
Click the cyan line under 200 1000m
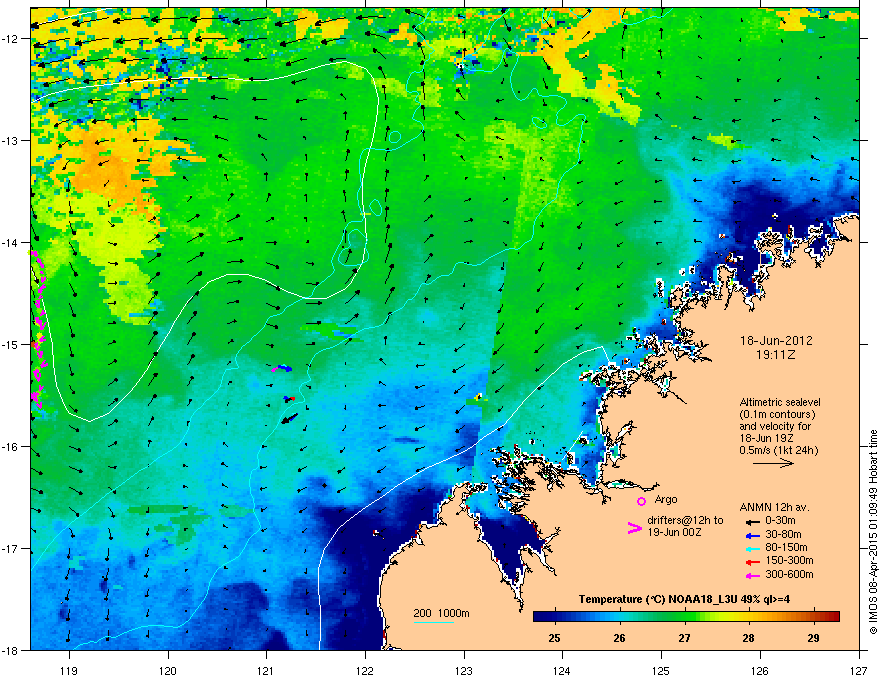coord(433,622)
